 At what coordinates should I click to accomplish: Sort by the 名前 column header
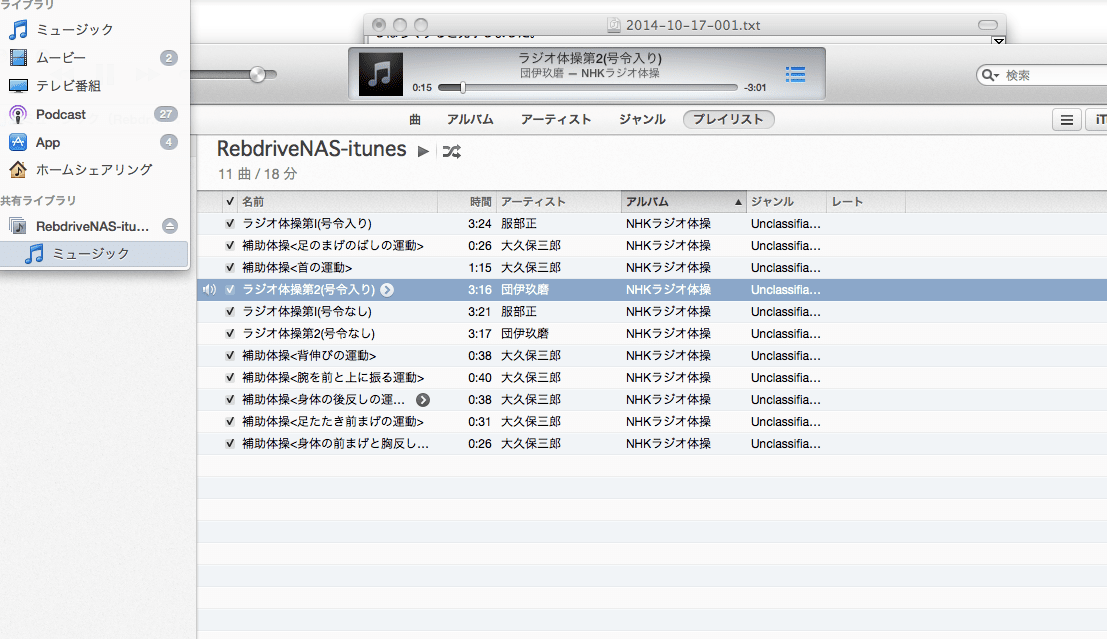pos(337,201)
